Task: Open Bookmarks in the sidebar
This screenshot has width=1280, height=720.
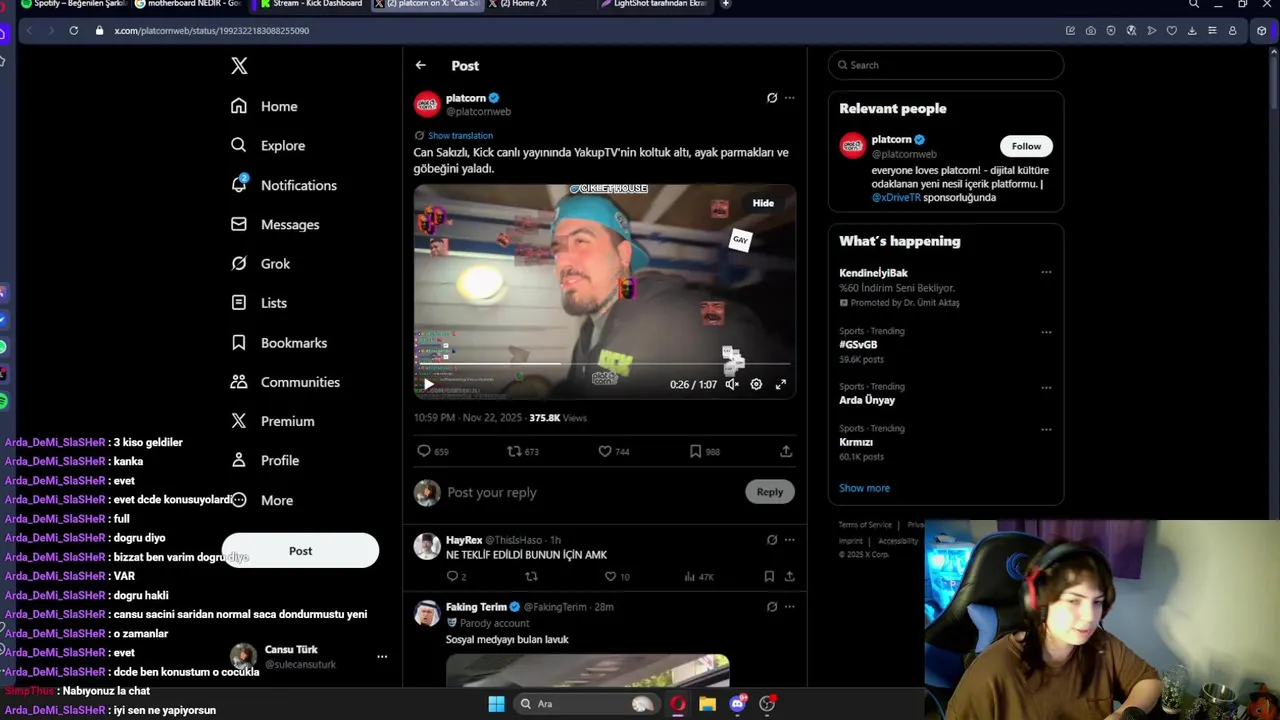Action: click(278, 343)
